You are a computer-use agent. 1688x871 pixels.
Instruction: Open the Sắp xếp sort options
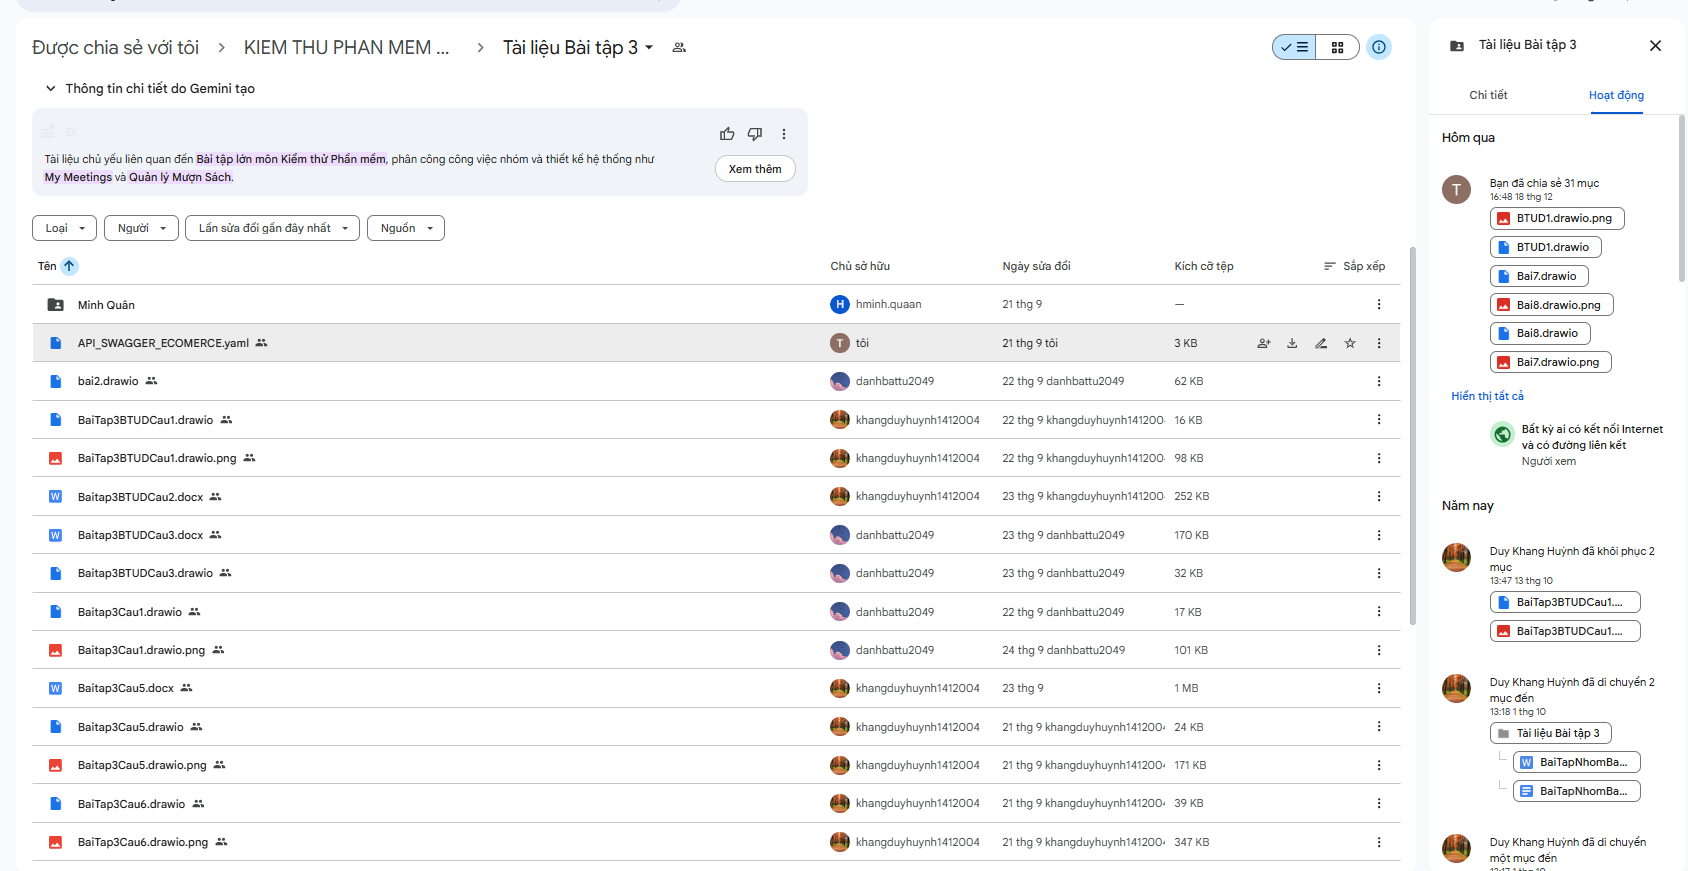tap(1354, 266)
